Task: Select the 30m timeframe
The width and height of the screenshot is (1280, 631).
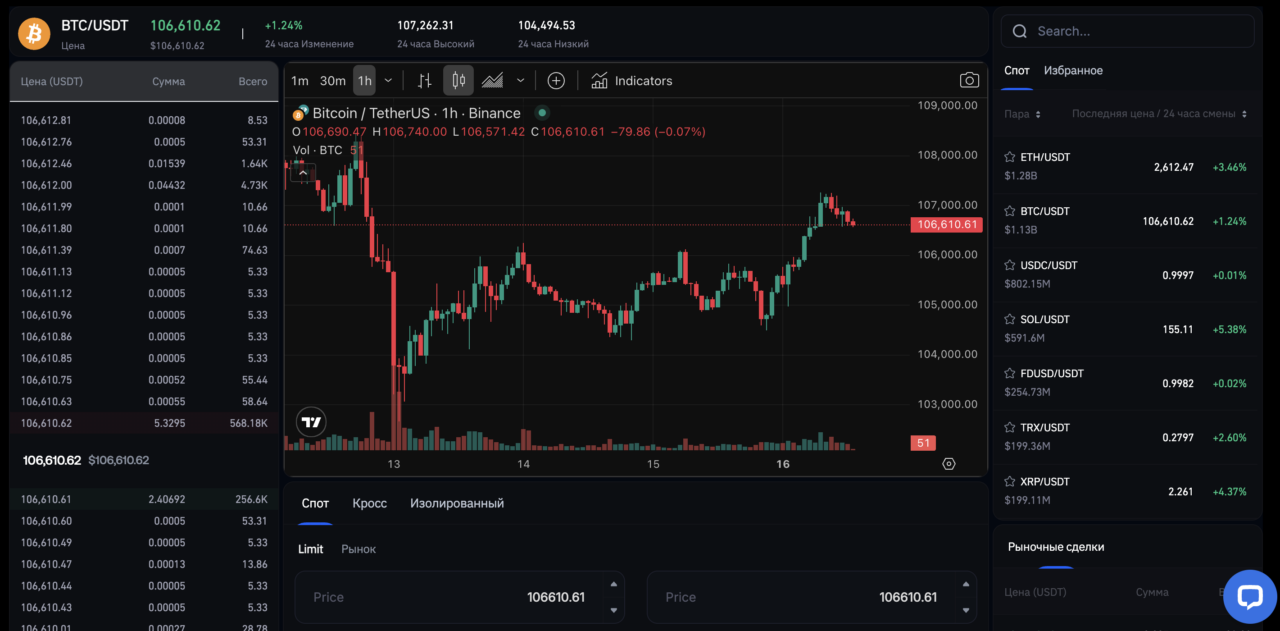Action: pos(332,81)
